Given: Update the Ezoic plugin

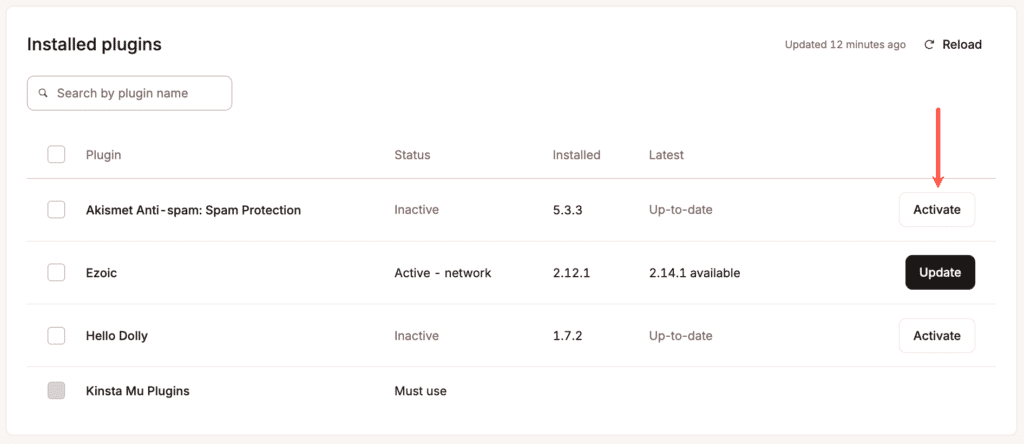Looking at the screenshot, I should [939, 273].
